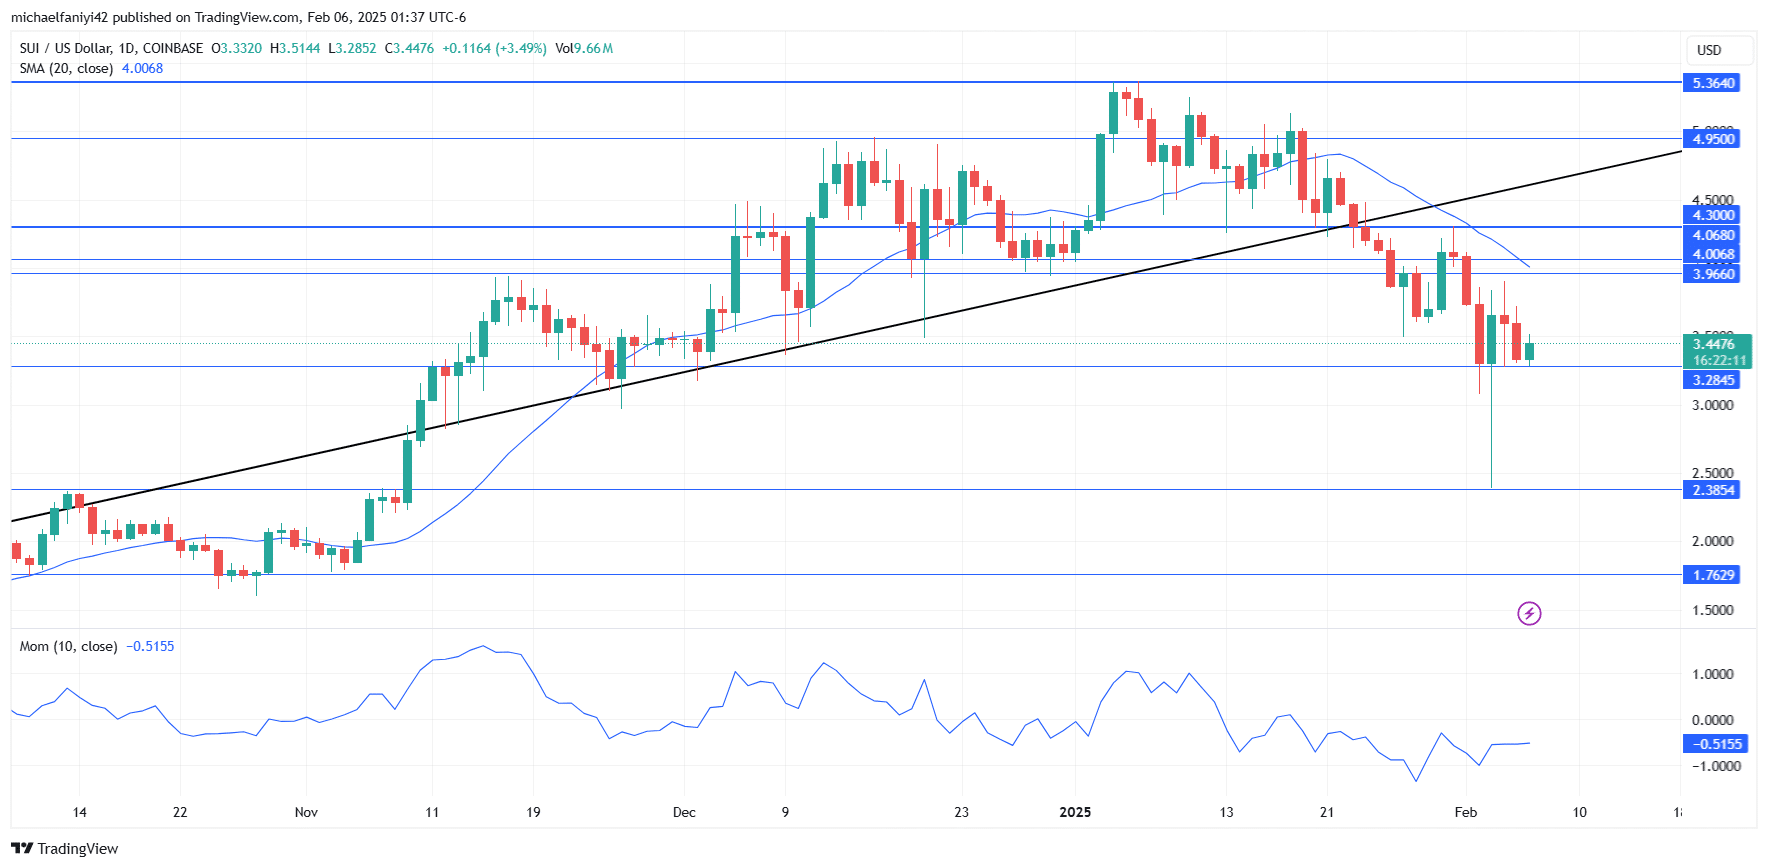Click the Dec date label on time axis
This screenshot has width=1768, height=868.
click(684, 812)
